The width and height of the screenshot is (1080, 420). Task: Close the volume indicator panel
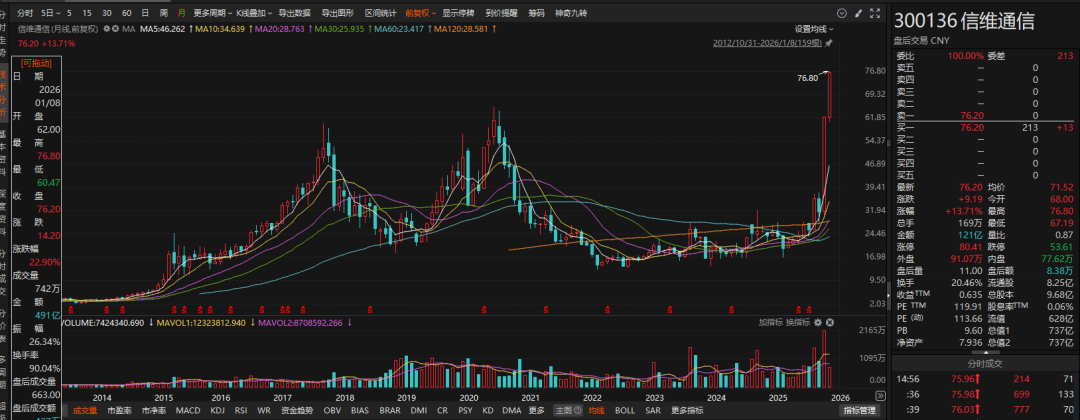coord(829,323)
